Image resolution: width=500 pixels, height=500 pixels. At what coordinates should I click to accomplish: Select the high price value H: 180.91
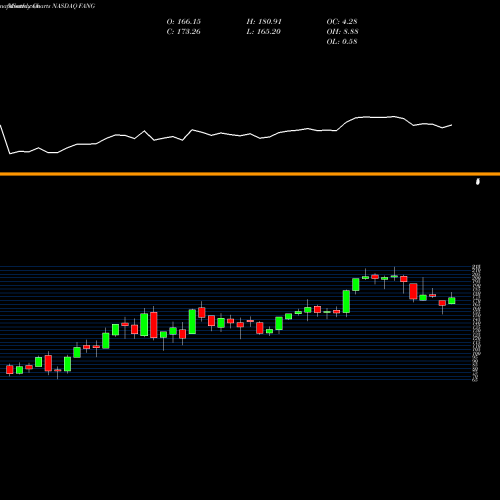(x=264, y=22)
